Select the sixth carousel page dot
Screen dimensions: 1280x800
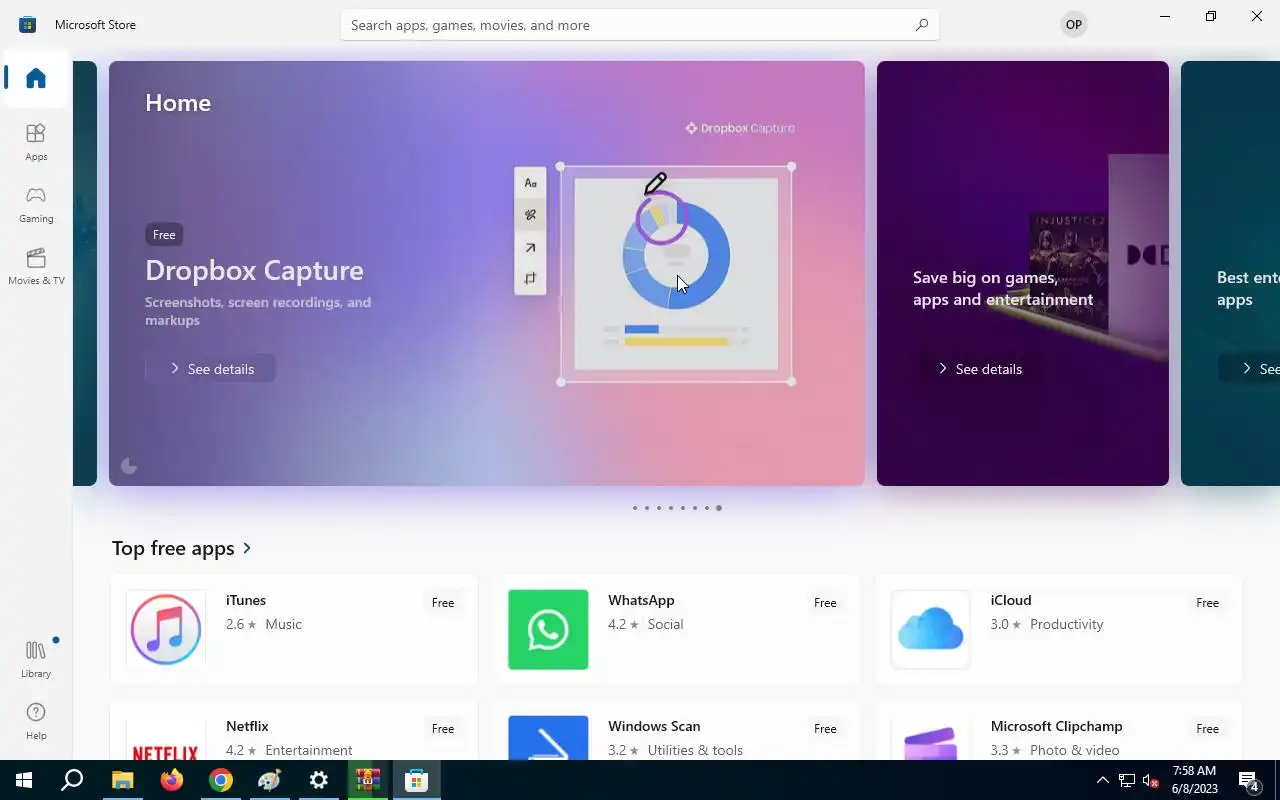click(x=694, y=508)
